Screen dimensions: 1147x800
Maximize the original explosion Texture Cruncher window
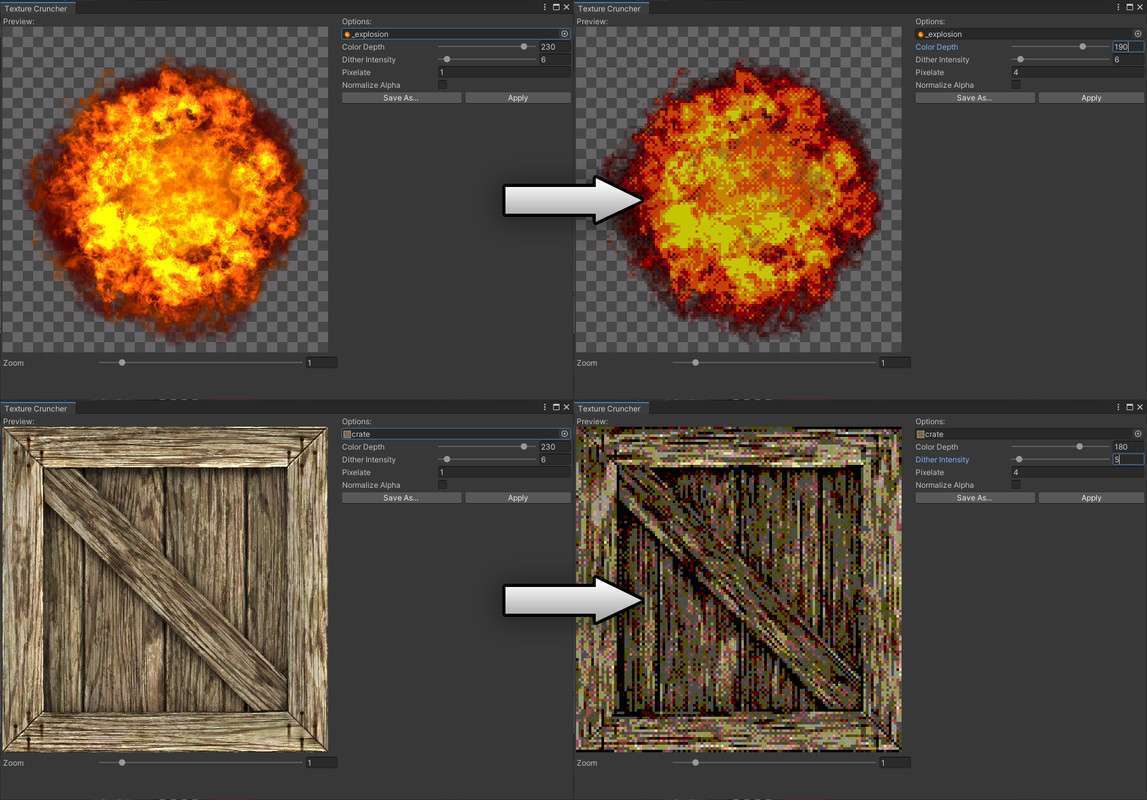(x=556, y=7)
